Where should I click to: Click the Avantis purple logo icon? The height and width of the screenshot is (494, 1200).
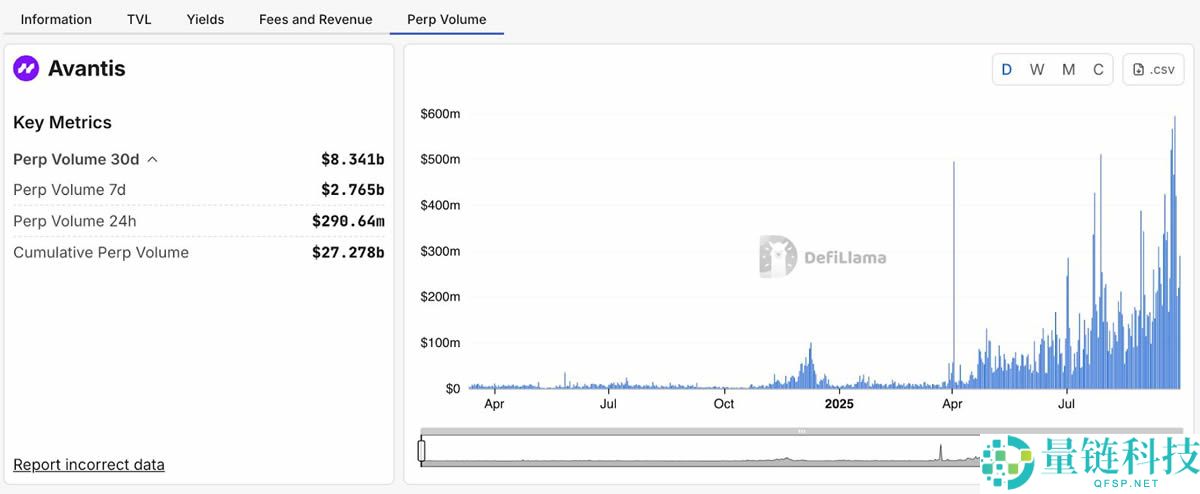coord(26,69)
